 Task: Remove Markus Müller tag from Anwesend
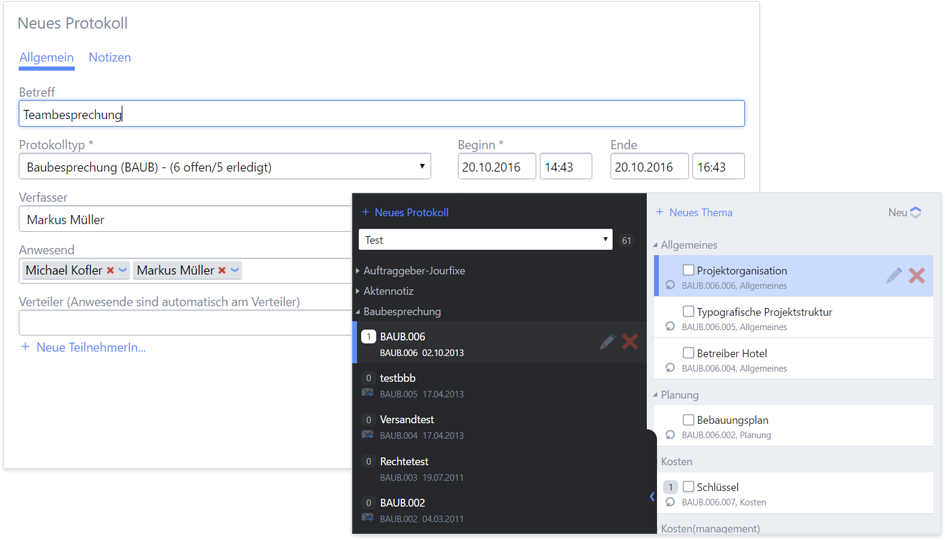221,271
